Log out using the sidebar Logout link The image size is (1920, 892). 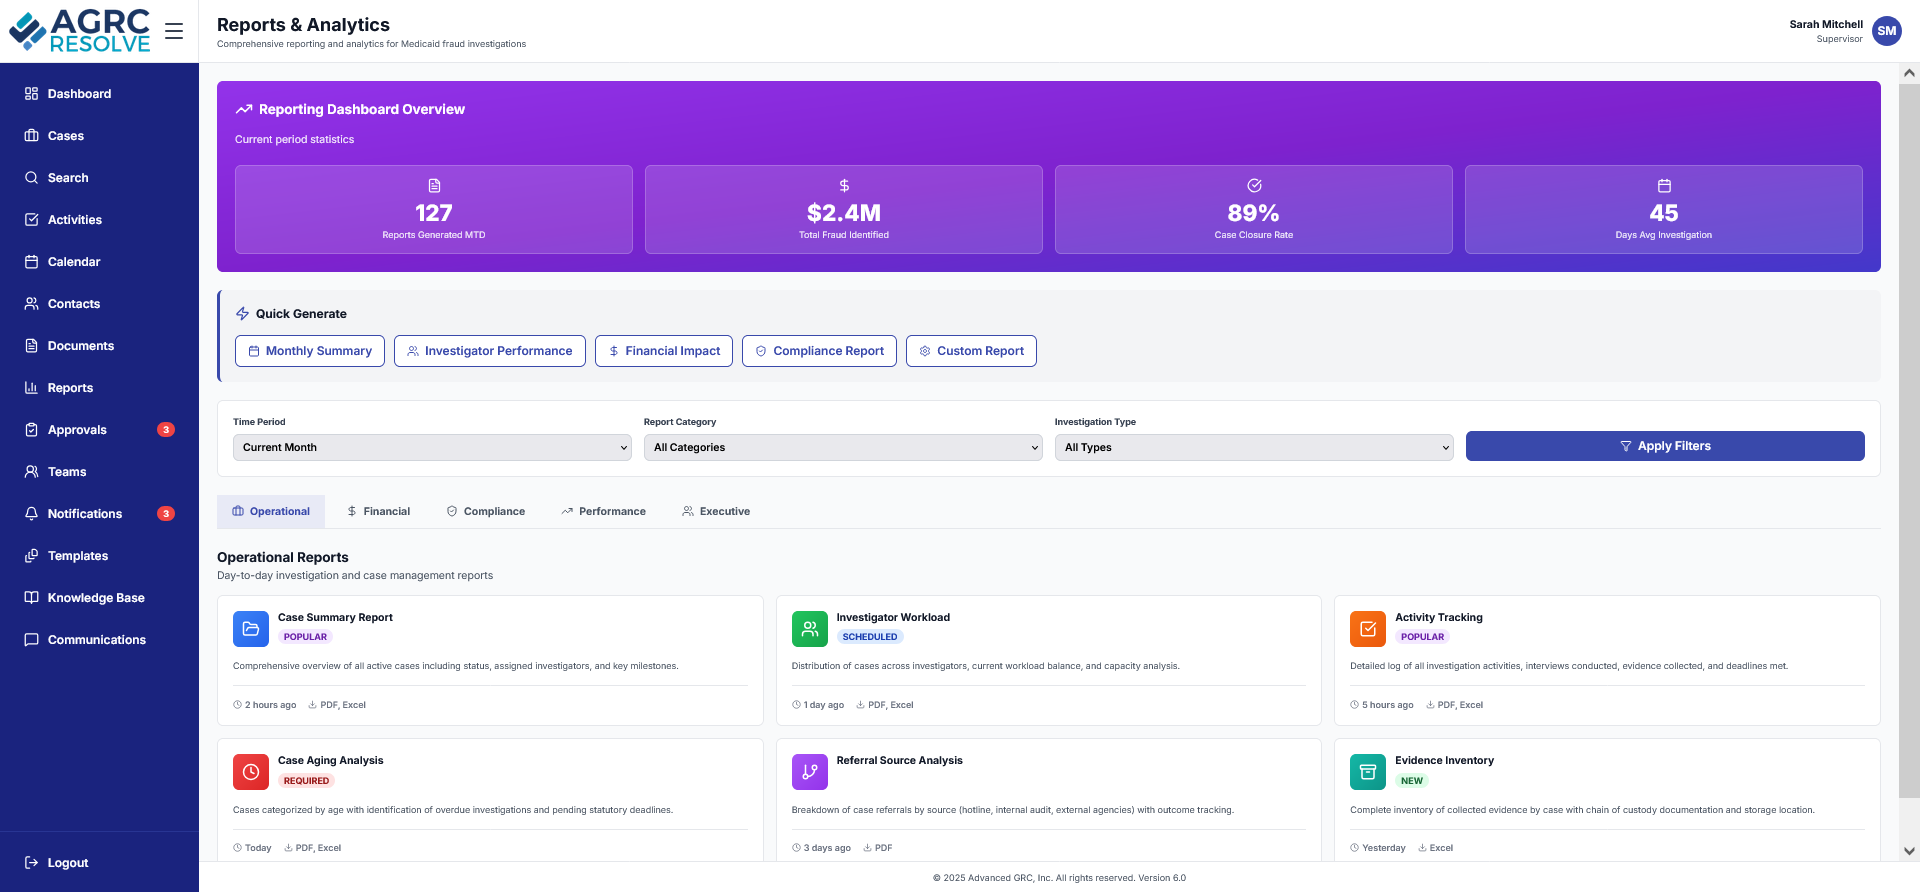tap(67, 863)
